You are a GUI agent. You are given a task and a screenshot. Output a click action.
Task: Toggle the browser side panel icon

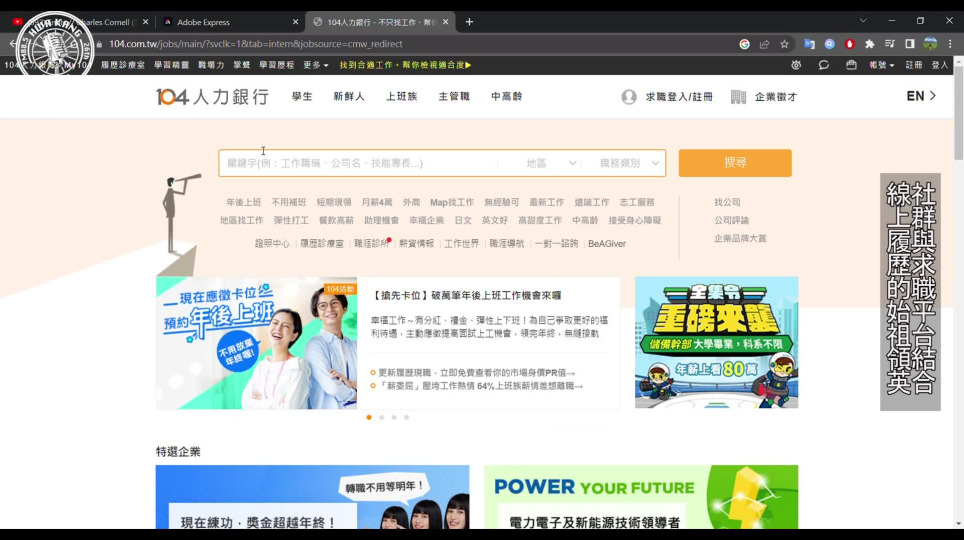[x=910, y=44]
